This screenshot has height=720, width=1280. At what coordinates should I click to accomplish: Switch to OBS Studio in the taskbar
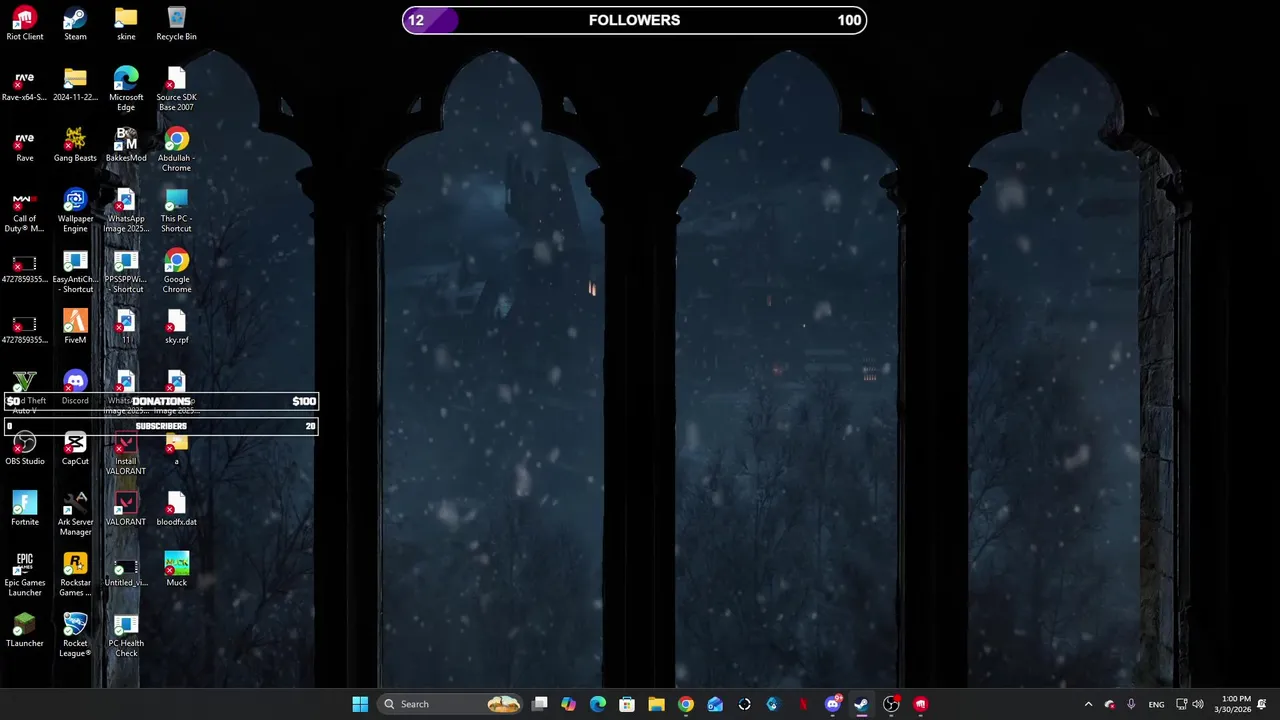(x=891, y=704)
